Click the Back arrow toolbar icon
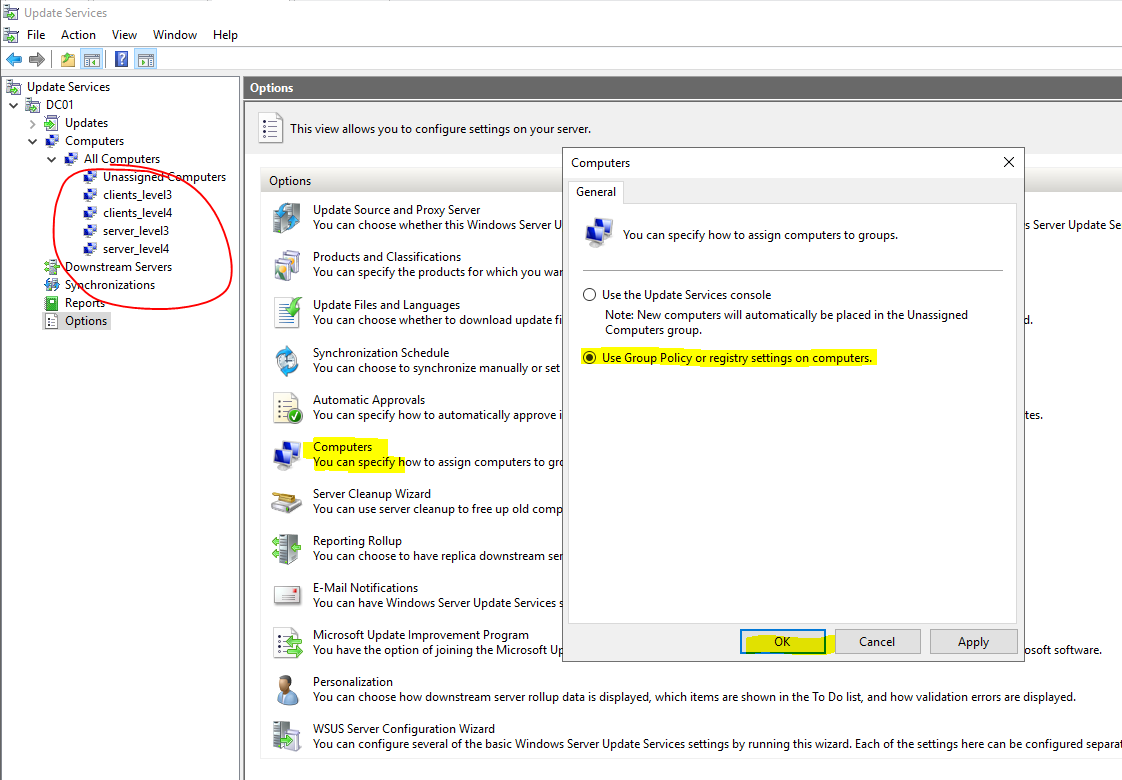 click(x=14, y=59)
